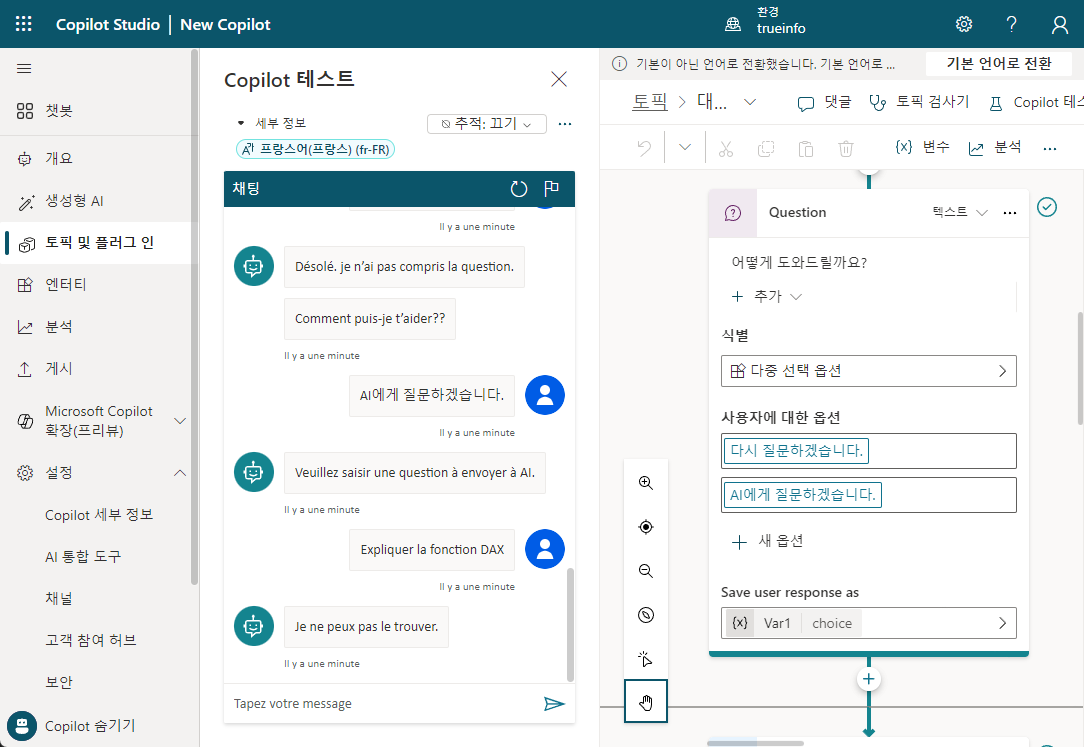Click the Question node icon

733,213
